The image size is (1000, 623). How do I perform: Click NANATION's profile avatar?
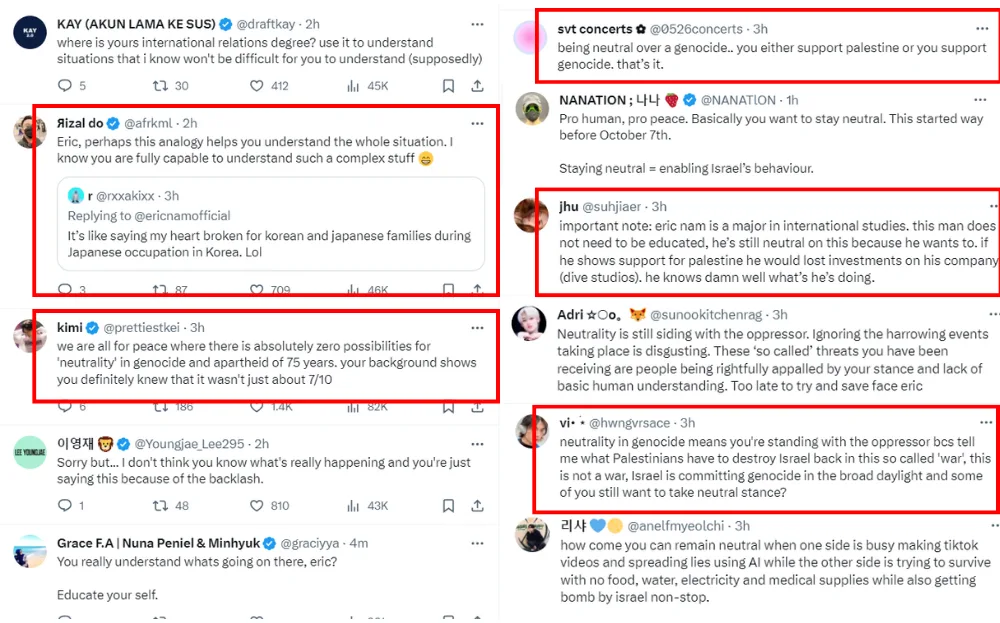(531, 108)
